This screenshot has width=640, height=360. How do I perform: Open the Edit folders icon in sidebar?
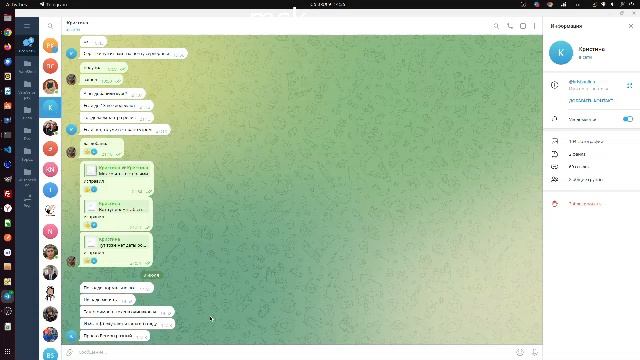(27, 201)
